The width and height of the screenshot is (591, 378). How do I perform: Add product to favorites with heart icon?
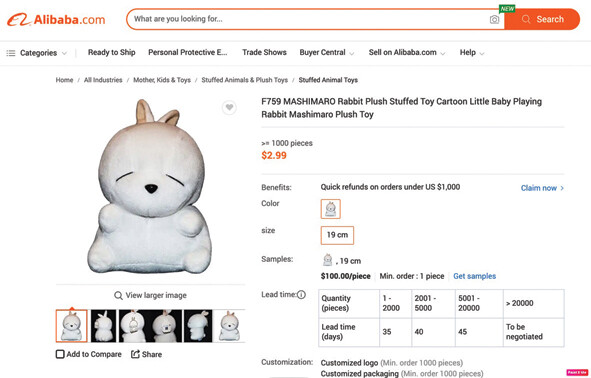click(229, 108)
